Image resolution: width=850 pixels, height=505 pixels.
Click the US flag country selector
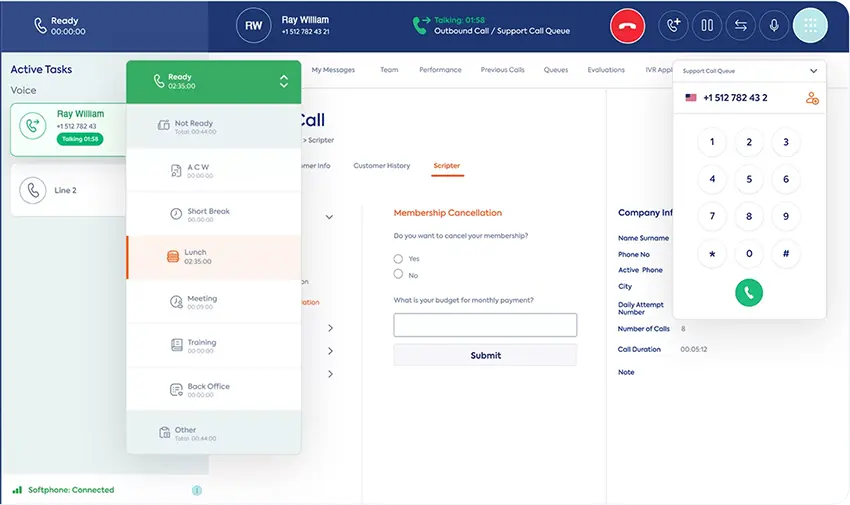click(691, 98)
